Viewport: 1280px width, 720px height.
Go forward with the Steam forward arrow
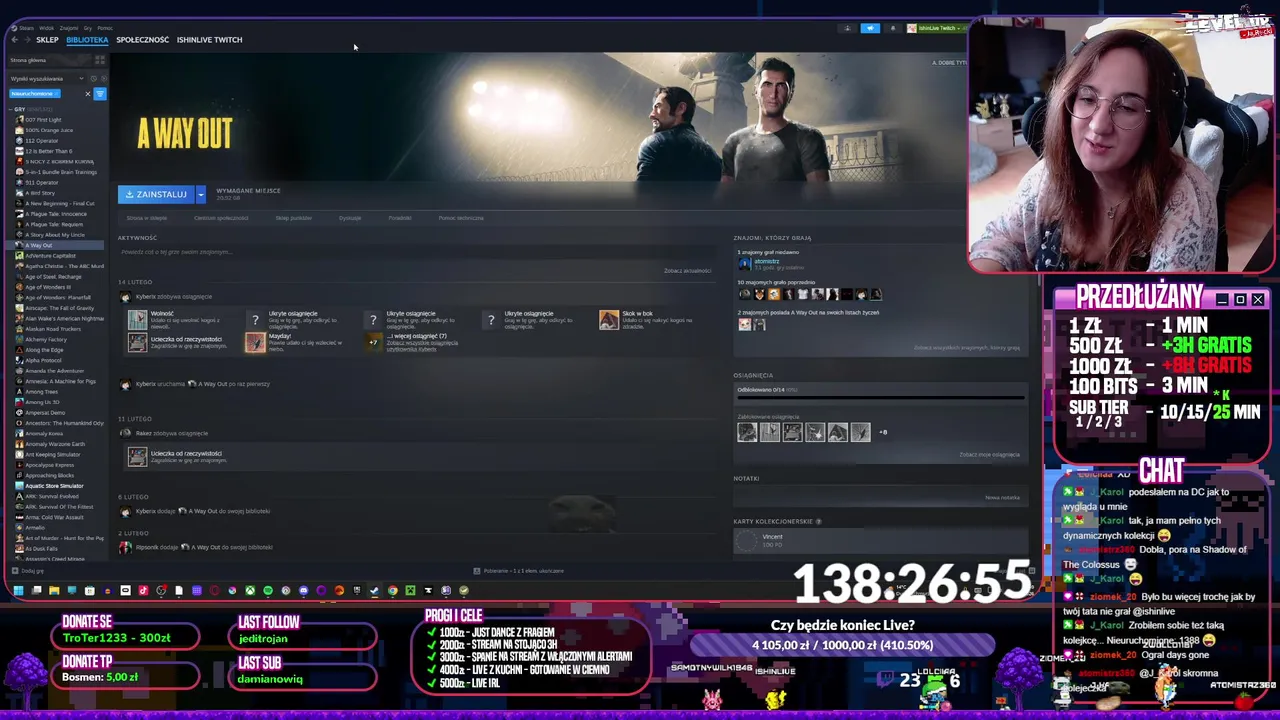(26, 40)
